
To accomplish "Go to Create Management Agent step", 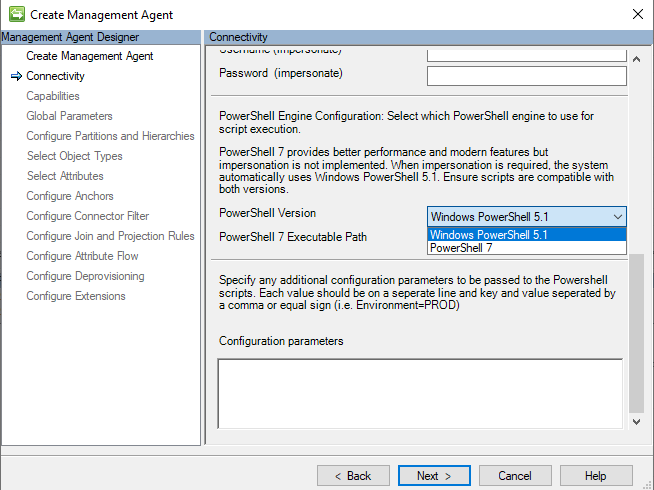I will click(89, 56).
